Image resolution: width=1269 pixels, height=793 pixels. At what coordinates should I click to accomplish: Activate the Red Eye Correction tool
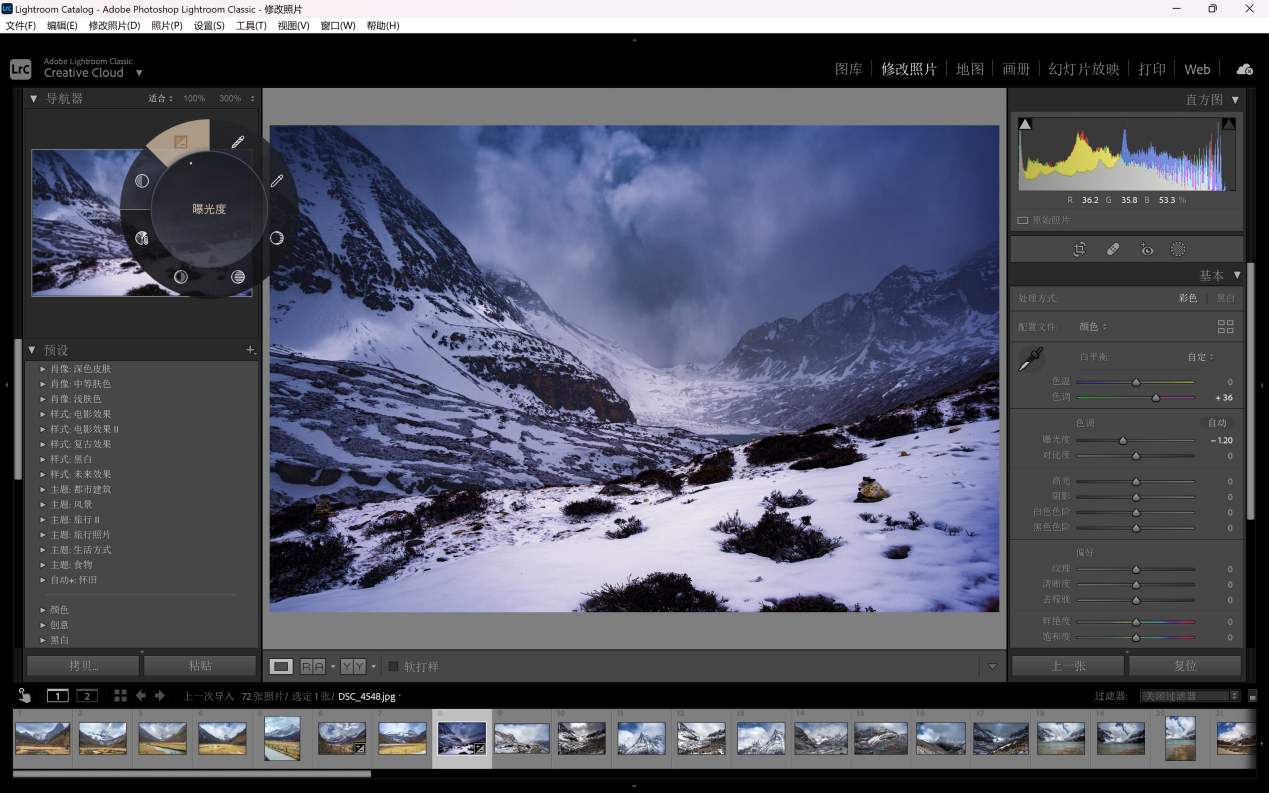click(x=1146, y=250)
